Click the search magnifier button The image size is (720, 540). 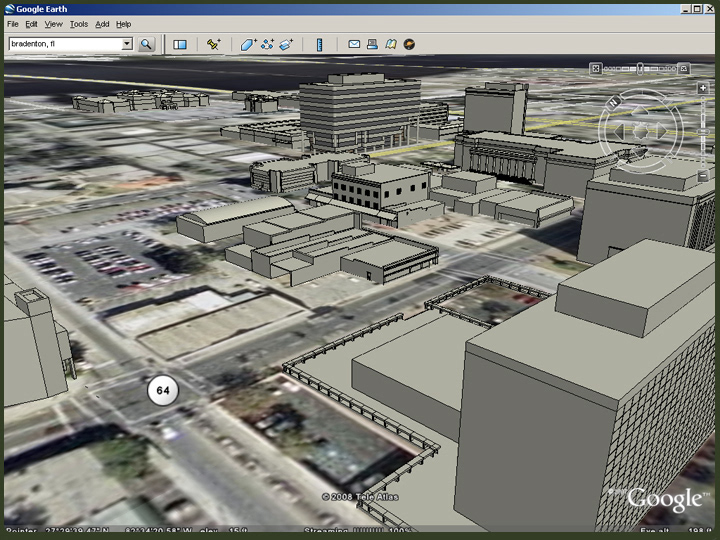(x=146, y=44)
